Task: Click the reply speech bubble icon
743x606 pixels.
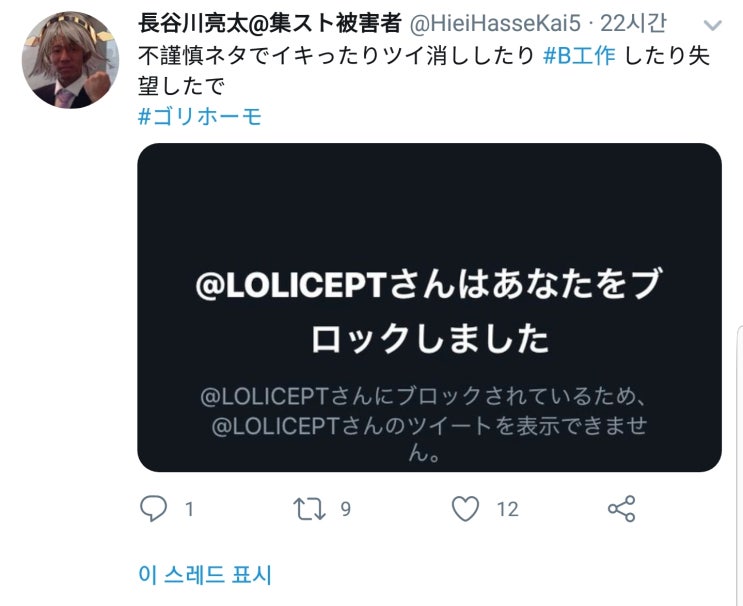Action: tap(154, 508)
